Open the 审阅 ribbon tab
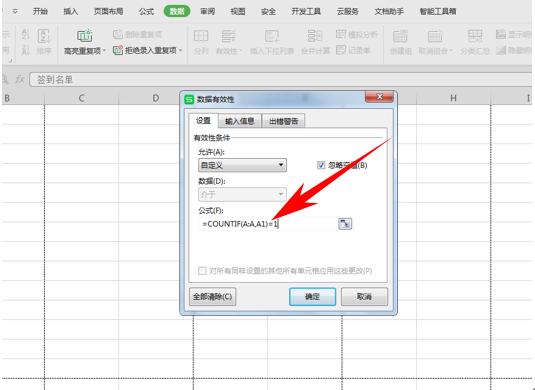The image size is (535, 390). 207,11
